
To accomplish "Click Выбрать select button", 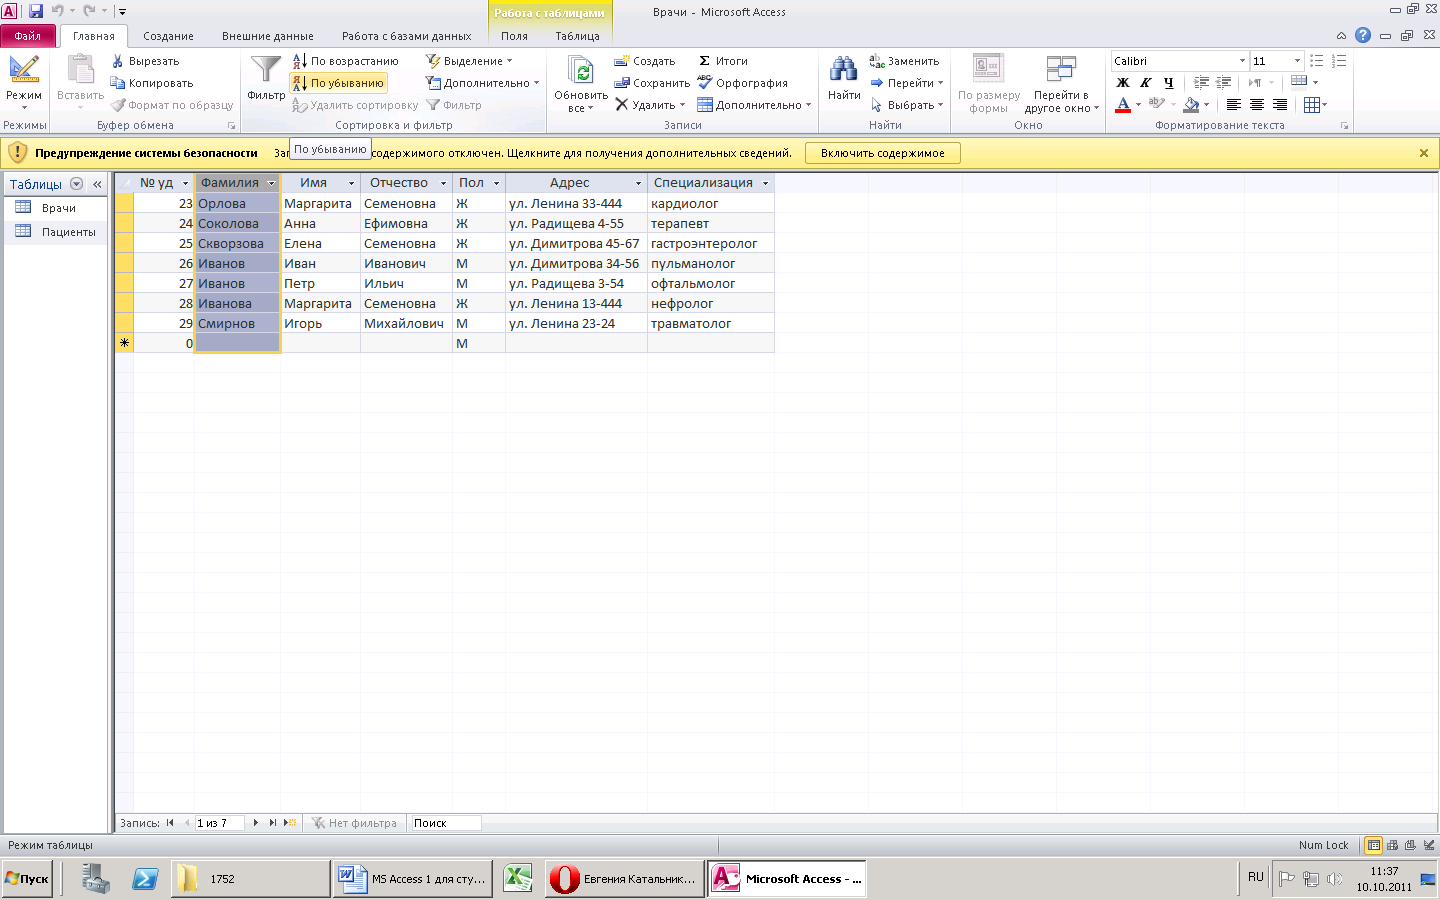I will click(906, 105).
